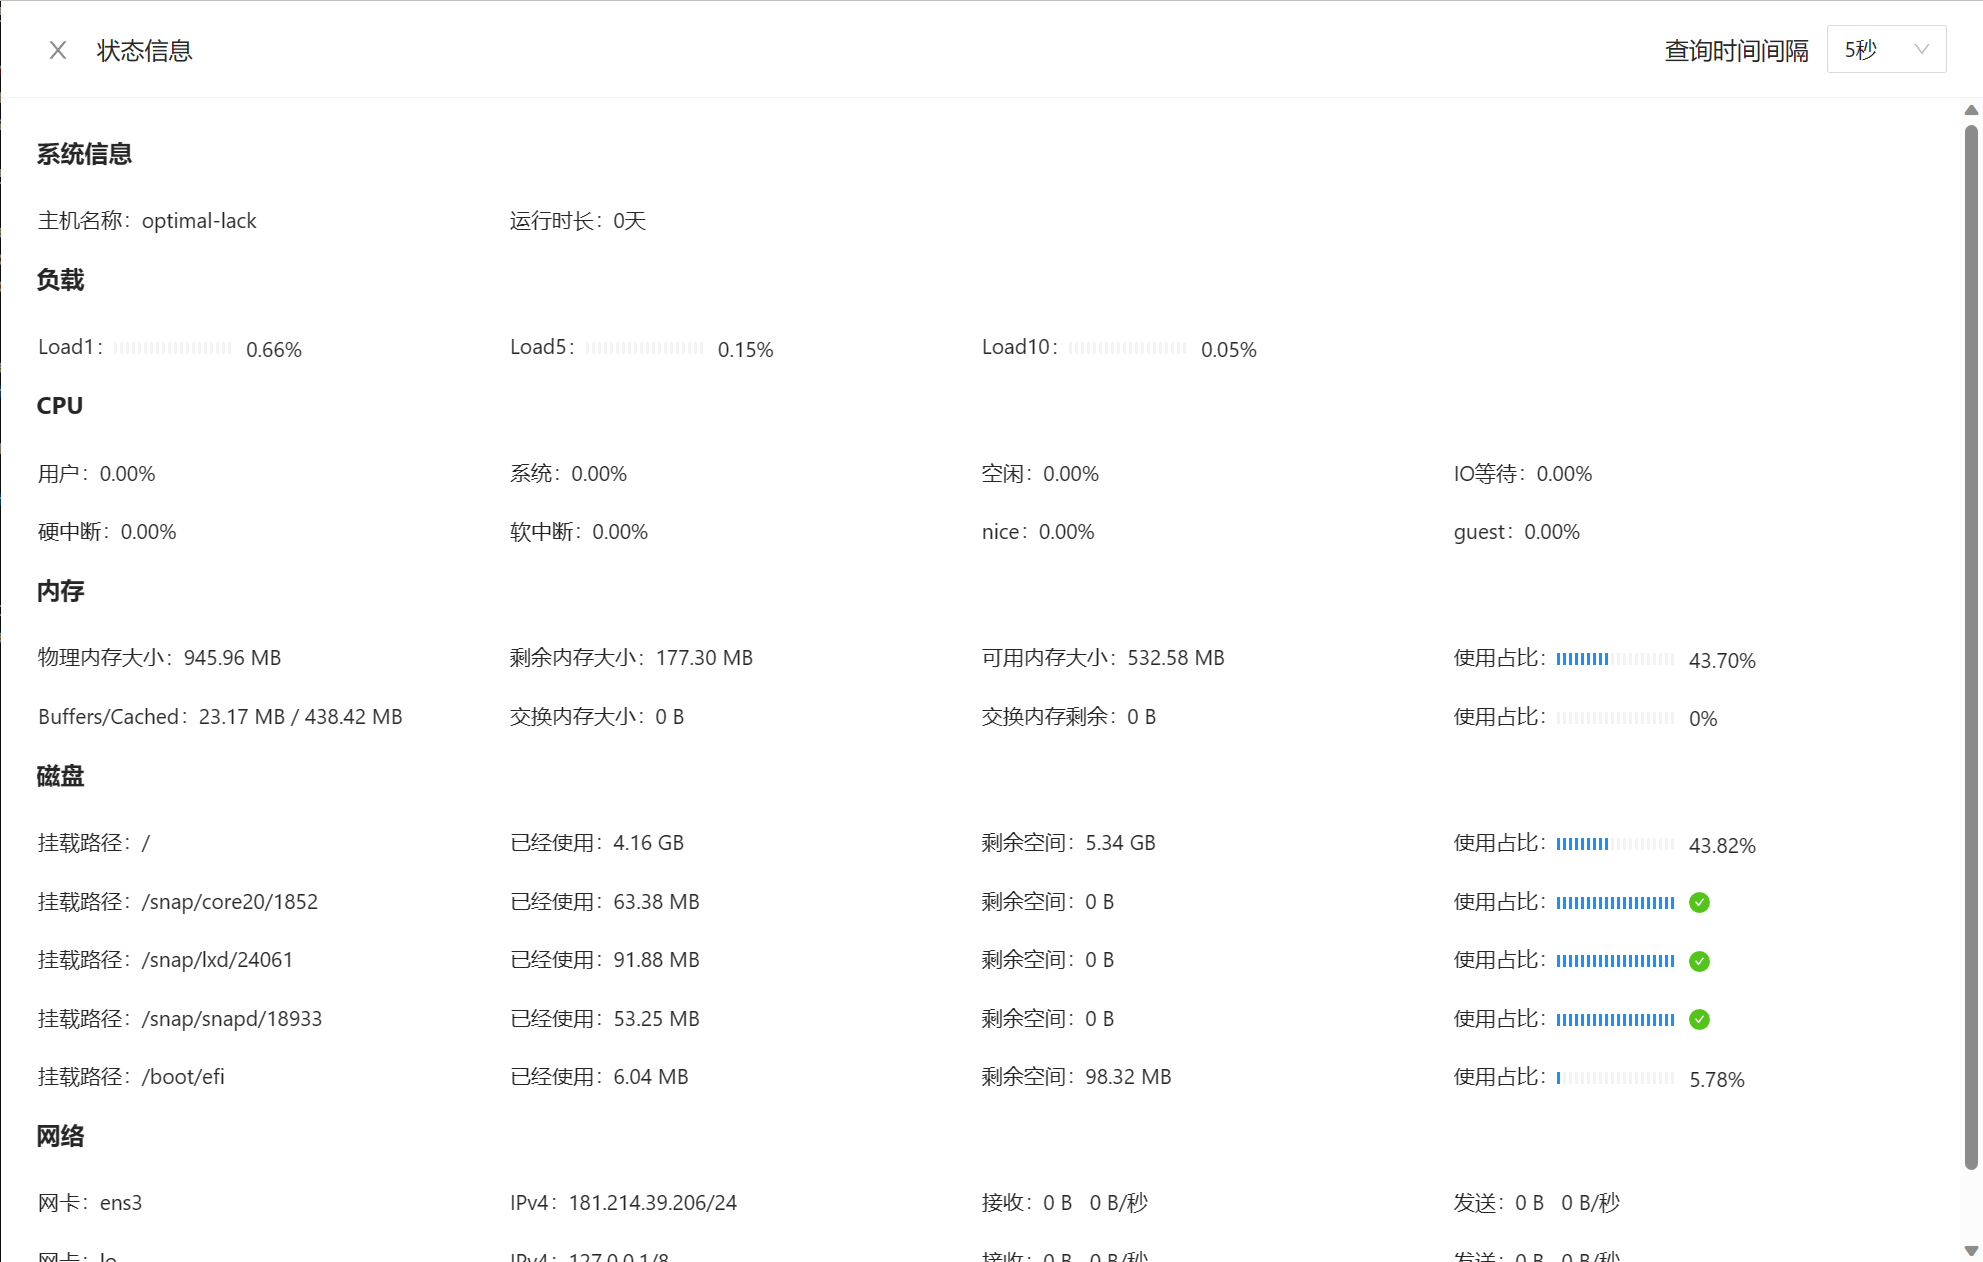This screenshot has width=1983, height=1262.
Task: Click the 网卡 ens3 label
Action: click(90, 1203)
